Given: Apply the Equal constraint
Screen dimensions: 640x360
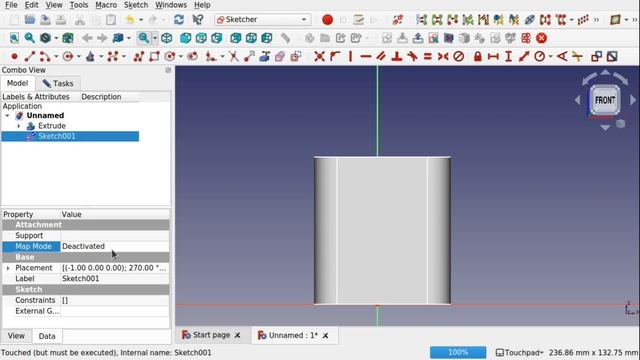Looking at the screenshot, I should click(428, 56).
